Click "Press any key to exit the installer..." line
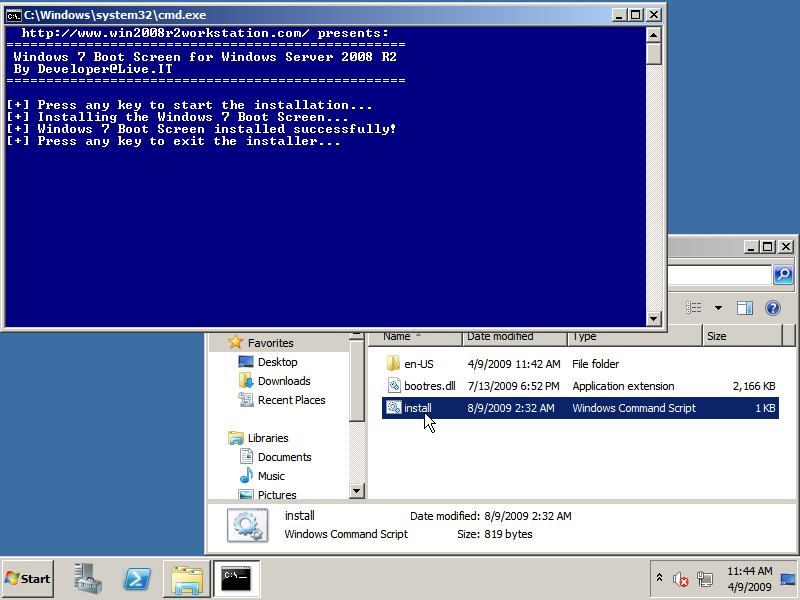This screenshot has height=600, width=800. point(173,141)
